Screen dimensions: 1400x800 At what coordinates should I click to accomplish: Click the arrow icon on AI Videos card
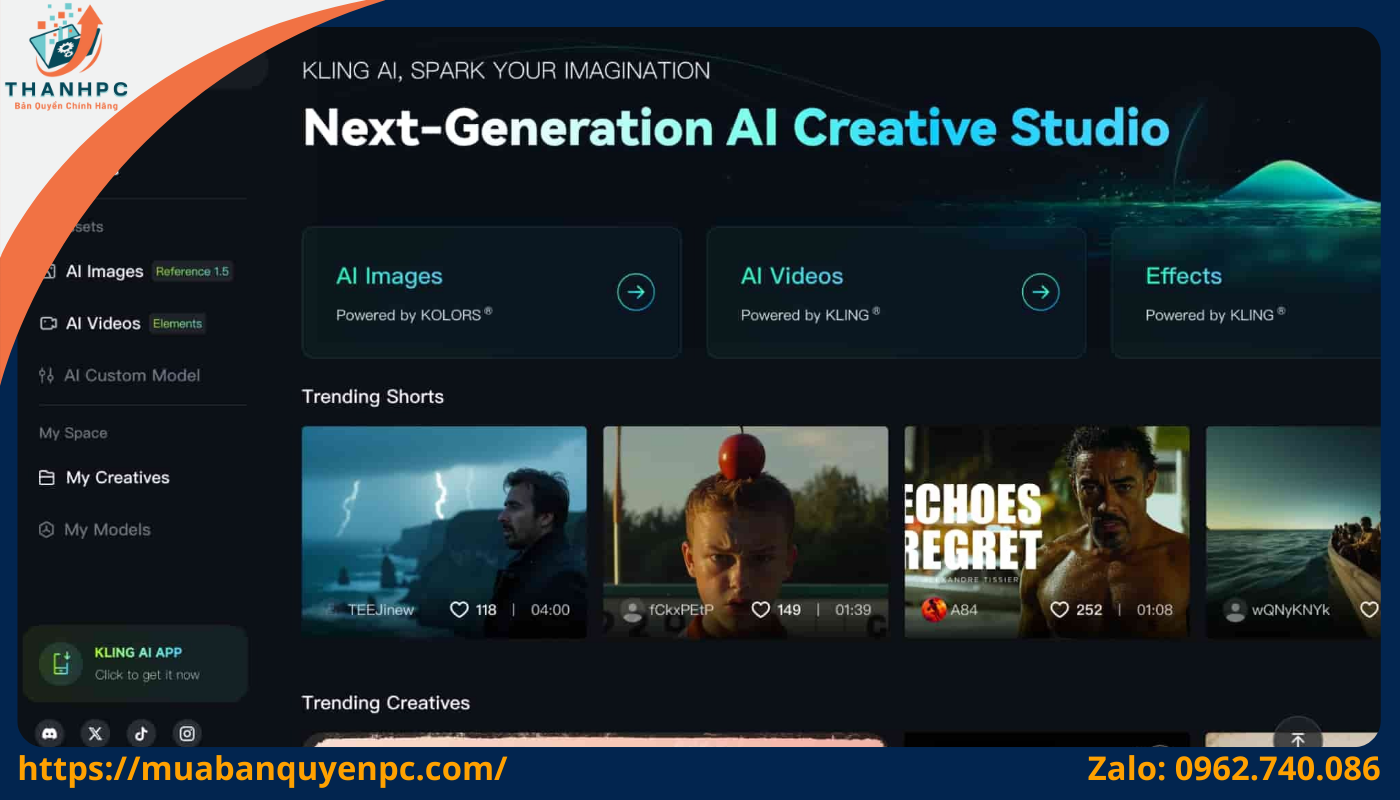tap(1040, 292)
